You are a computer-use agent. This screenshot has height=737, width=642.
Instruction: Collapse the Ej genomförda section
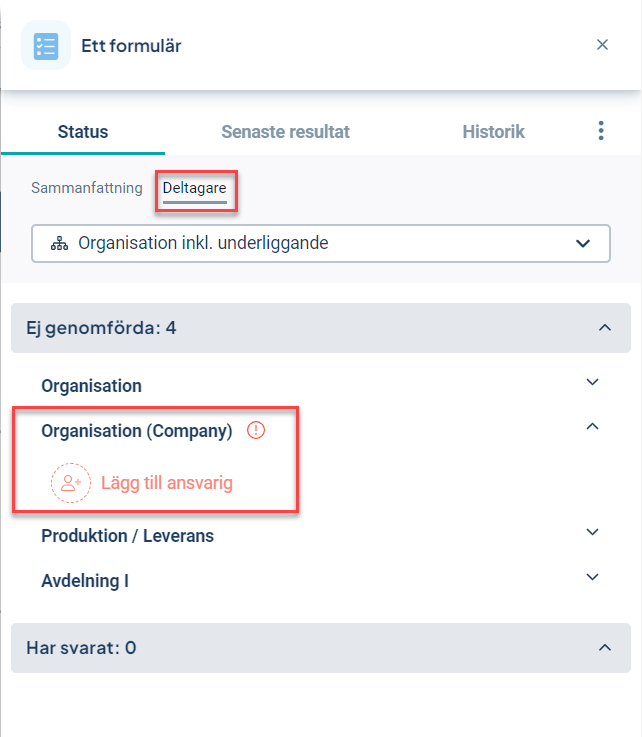click(605, 328)
